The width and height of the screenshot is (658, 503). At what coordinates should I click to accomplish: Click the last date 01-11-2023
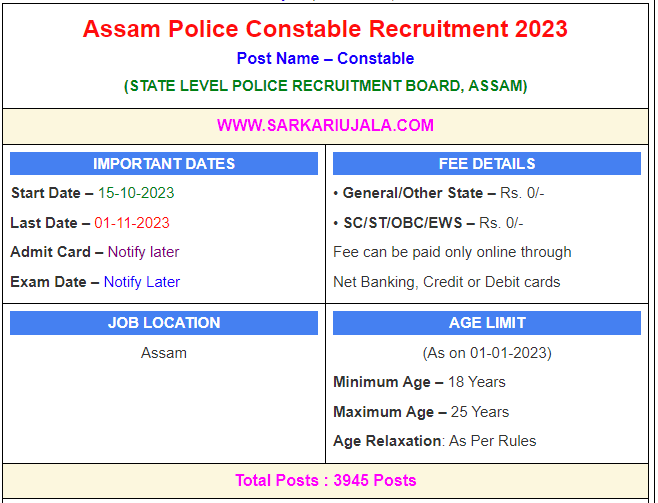click(x=132, y=223)
